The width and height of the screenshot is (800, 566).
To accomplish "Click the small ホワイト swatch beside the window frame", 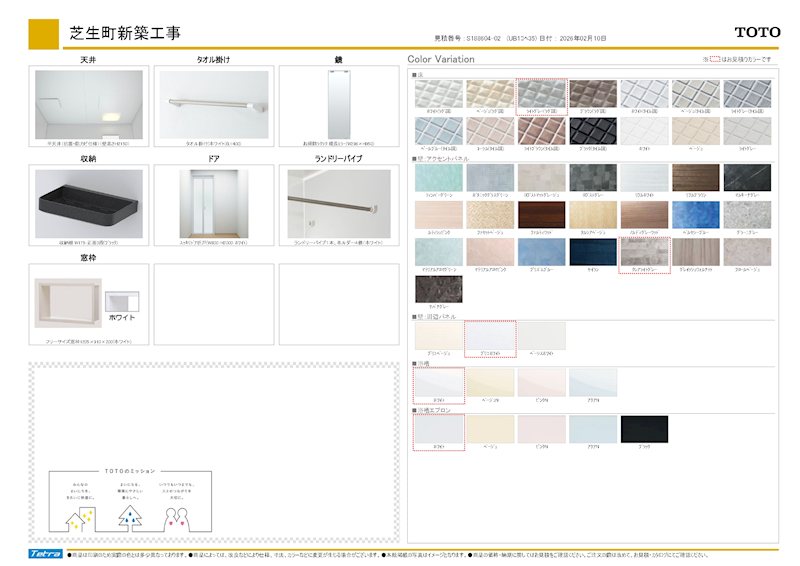I will 119,301.
